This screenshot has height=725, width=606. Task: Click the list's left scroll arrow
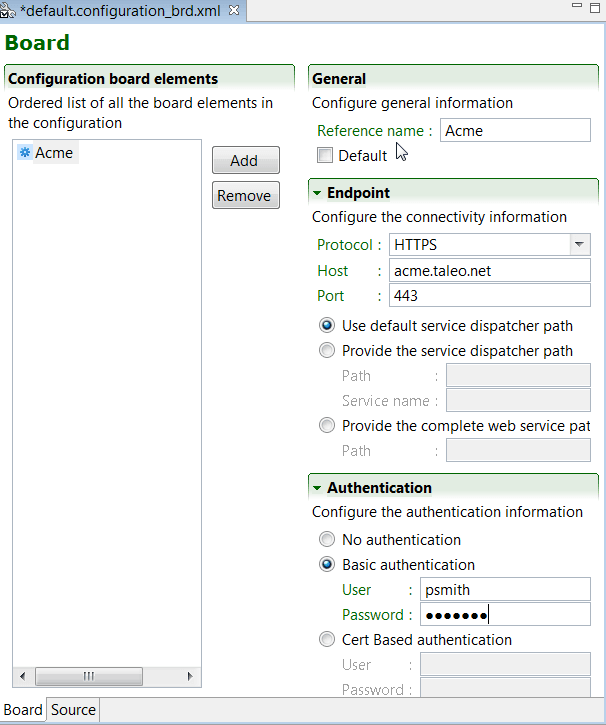[19, 677]
